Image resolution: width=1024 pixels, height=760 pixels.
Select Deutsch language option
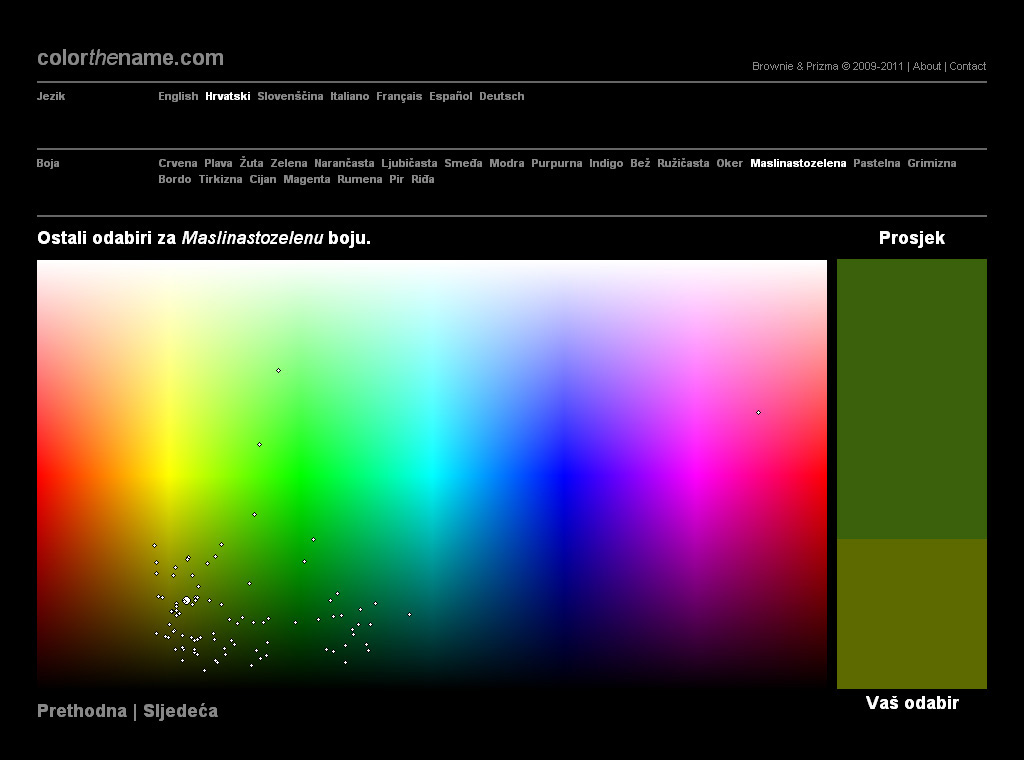(x=501, y=97)
